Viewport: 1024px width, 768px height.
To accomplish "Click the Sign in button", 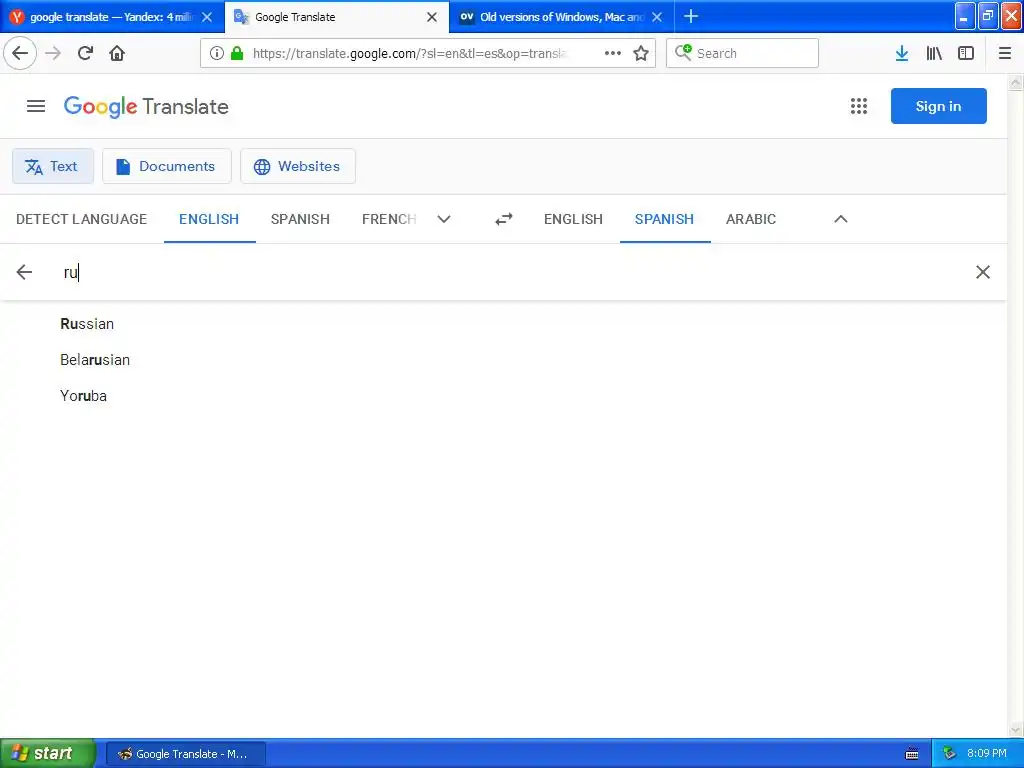I will [938, 106].
